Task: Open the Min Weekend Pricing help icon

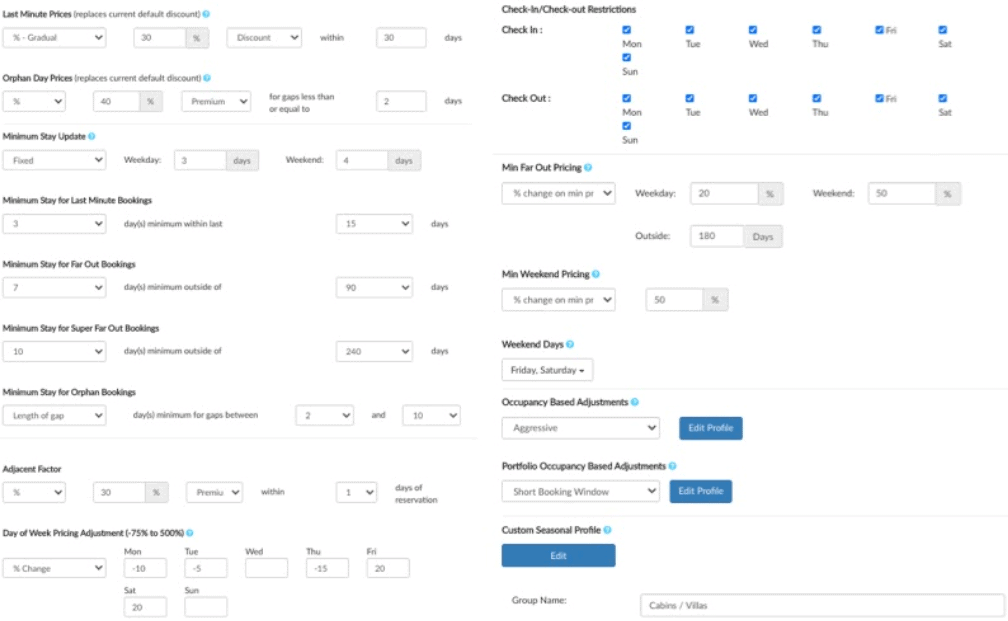Action: pyautogui.click(x=596, y=274)
